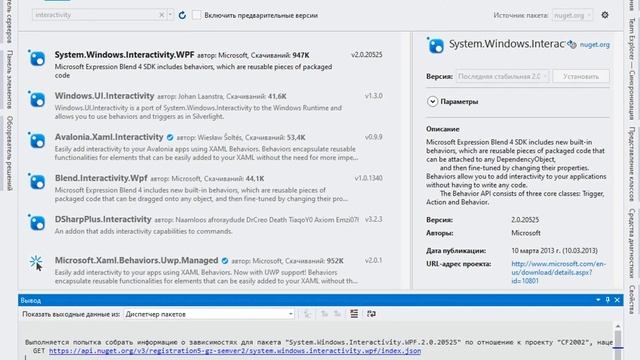The height and width of the screenshot is (360, 640).
Task: Click the Вывод output panel title
Action: (x=31, y=300)
